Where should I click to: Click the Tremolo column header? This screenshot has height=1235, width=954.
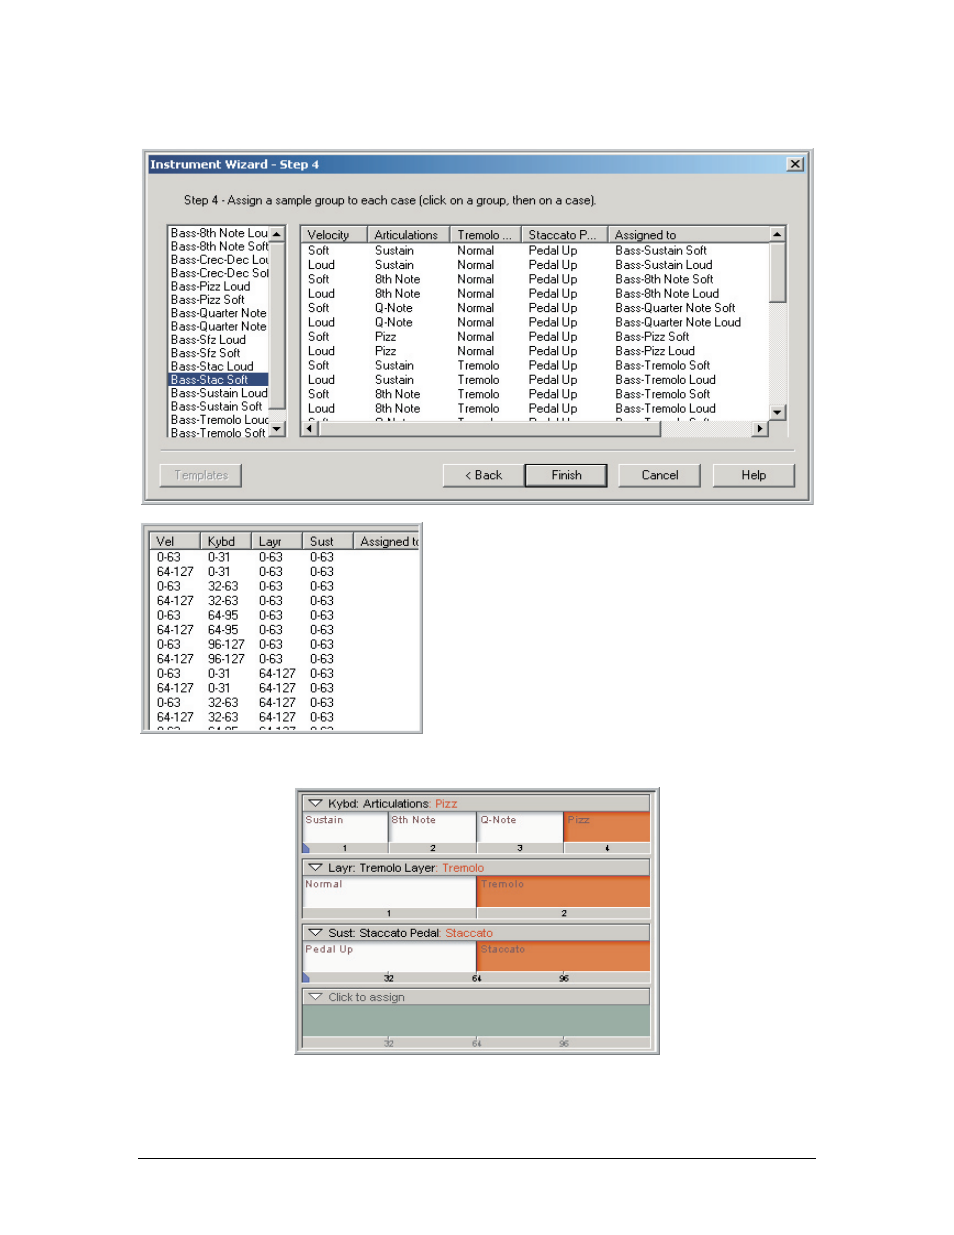(x=485, y=235)
